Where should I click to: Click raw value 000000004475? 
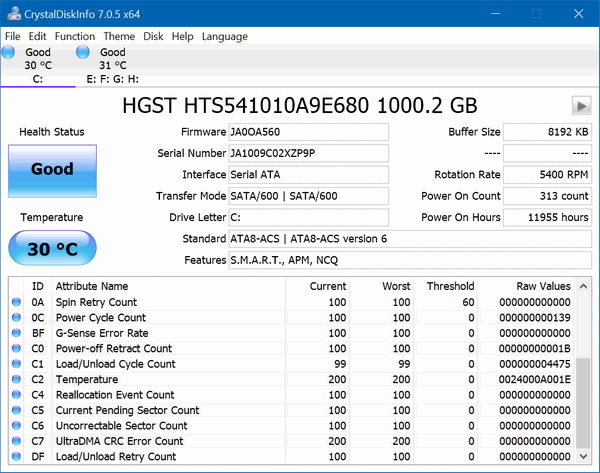(x=535, y=364)
